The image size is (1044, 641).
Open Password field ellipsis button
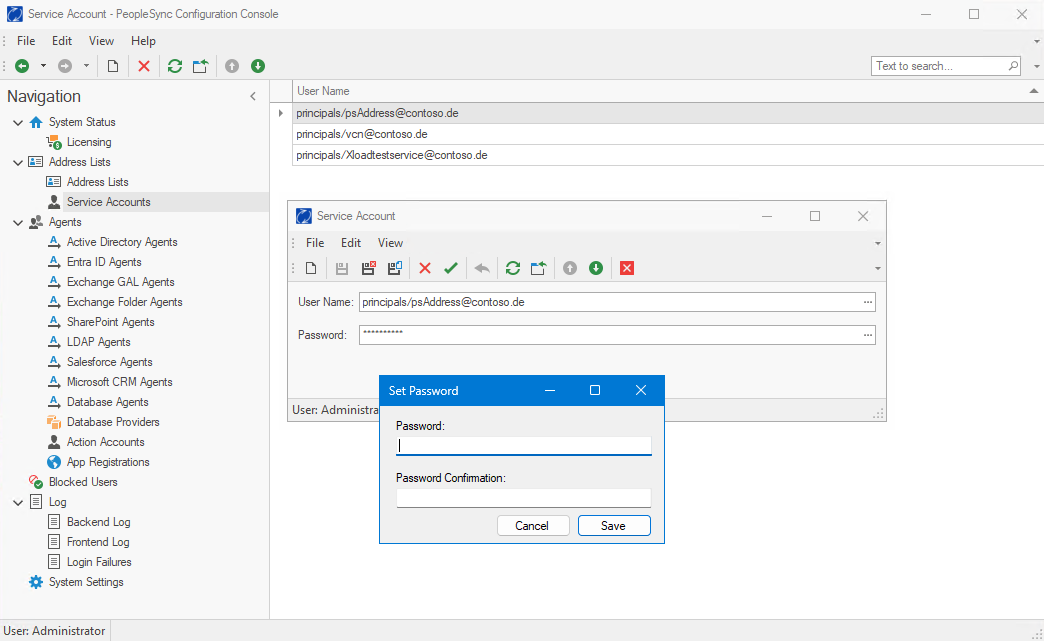(868, 335)
